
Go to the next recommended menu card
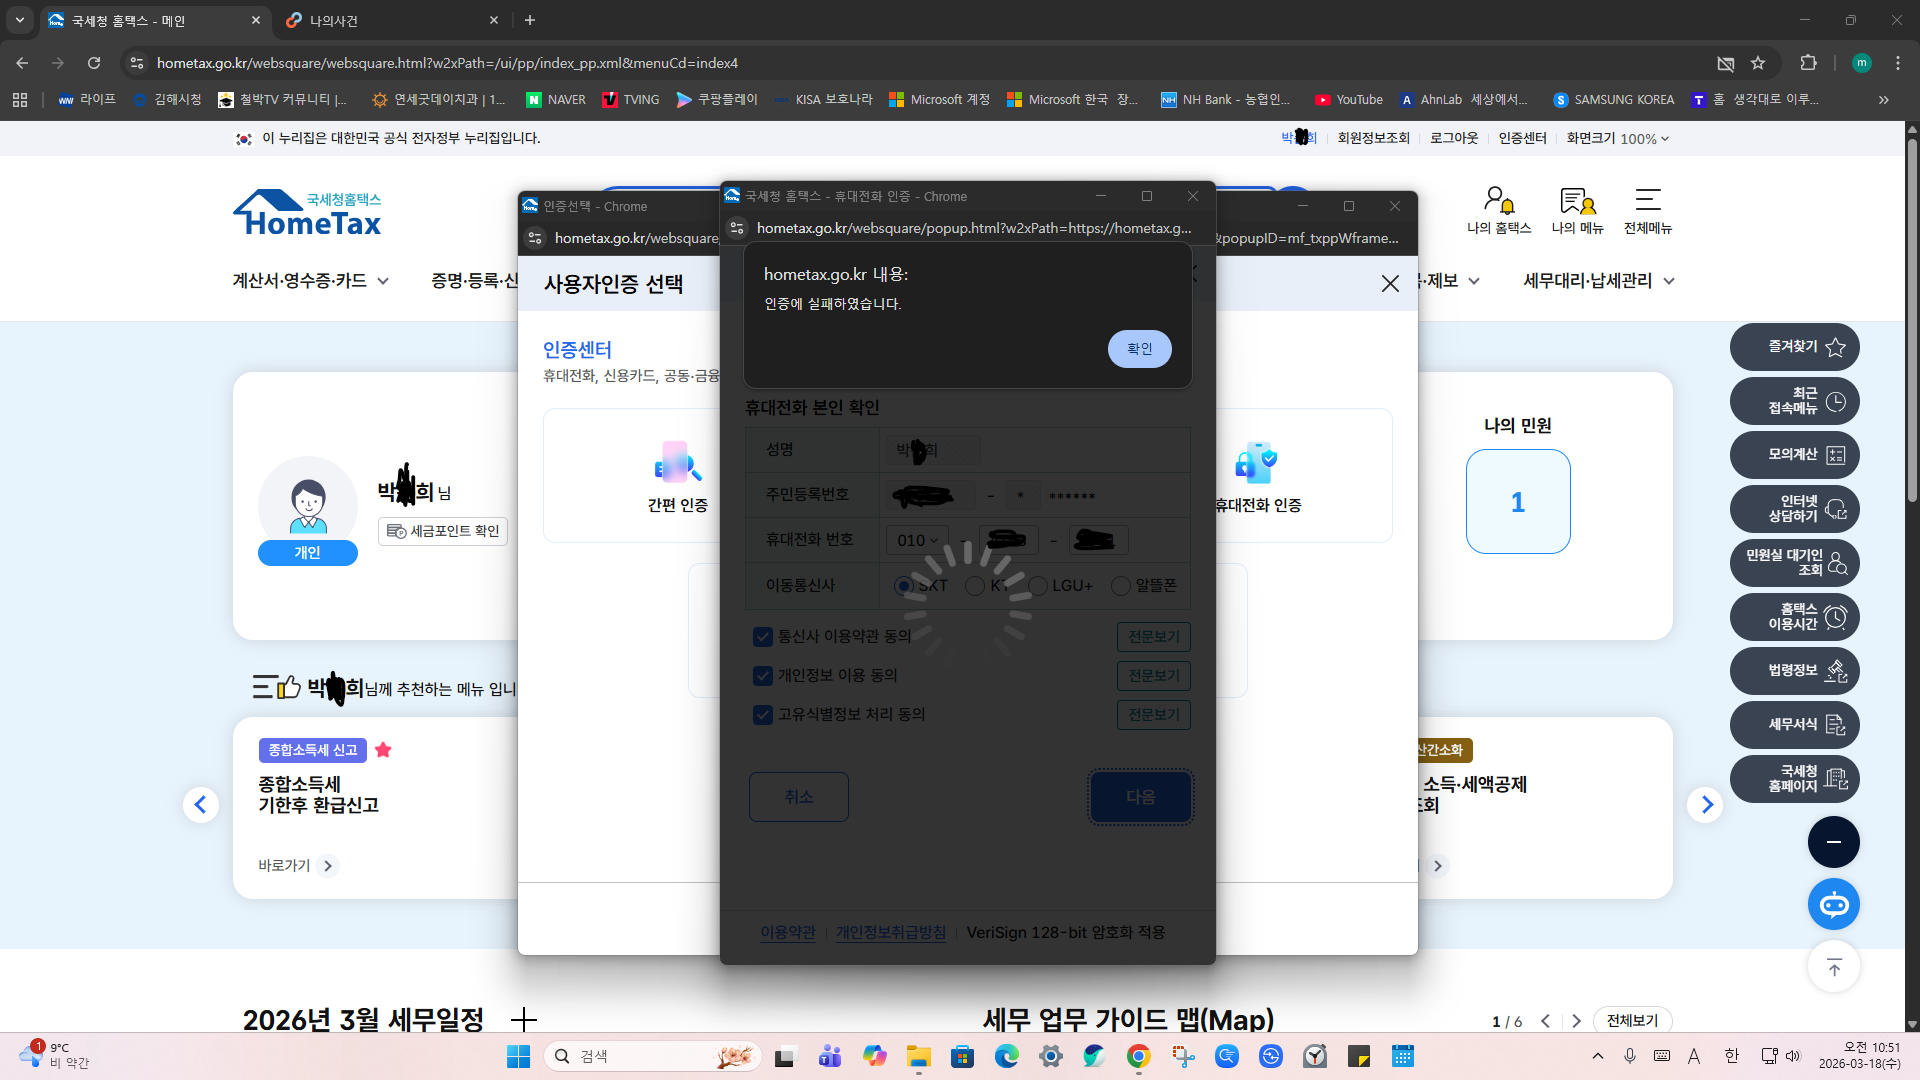pyautogui.click(x=1706, y=805)
